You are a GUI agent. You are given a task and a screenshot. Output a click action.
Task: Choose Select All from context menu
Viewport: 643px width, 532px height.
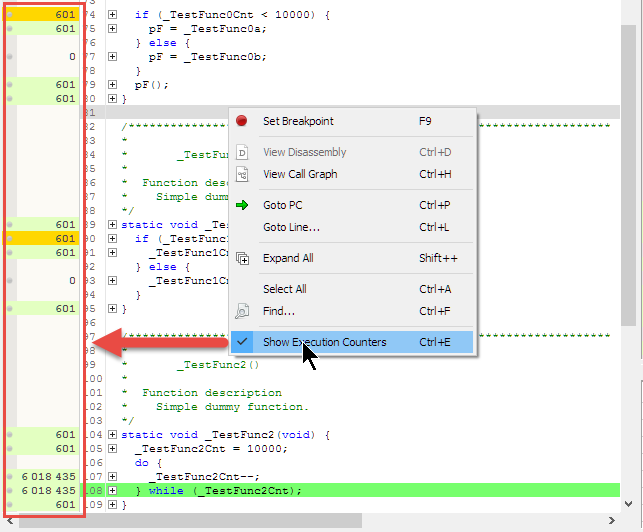pos(285,289)
